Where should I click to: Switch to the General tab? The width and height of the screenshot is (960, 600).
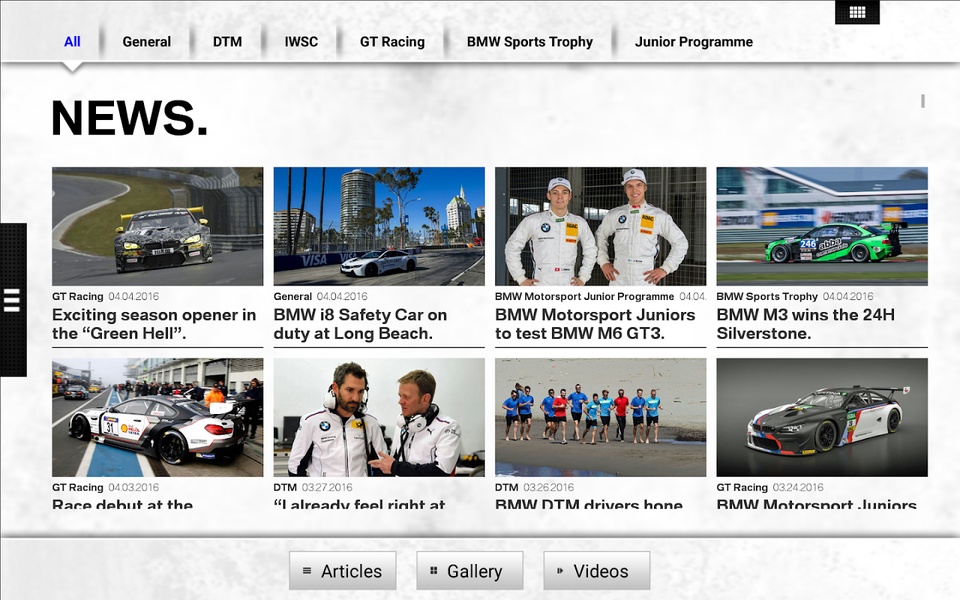[146, 42]
